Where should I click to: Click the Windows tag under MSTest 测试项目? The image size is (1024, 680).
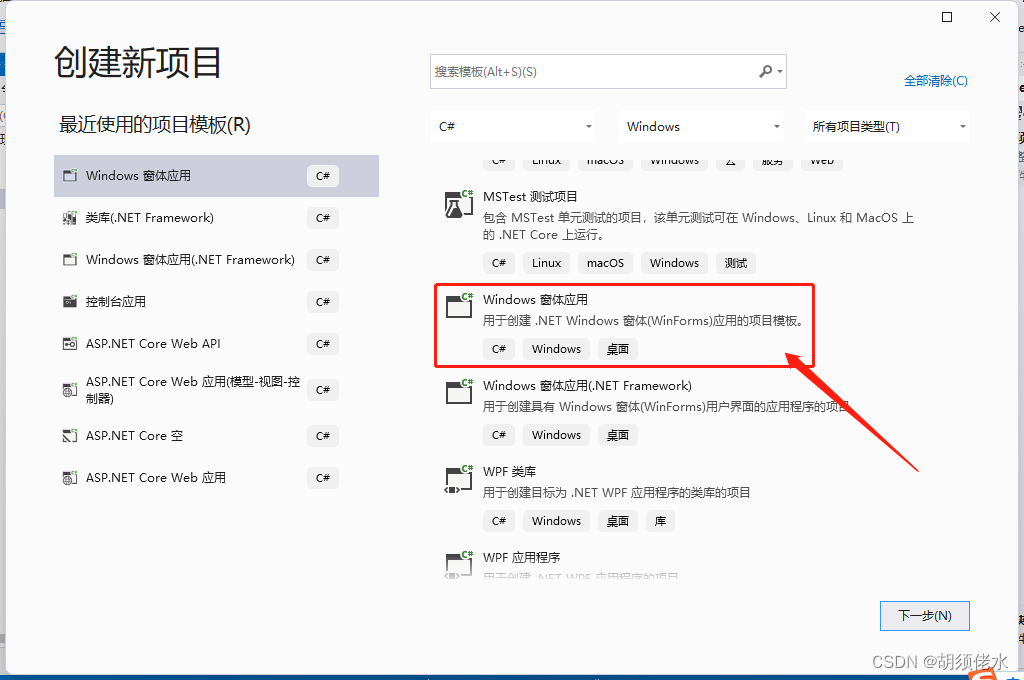pyautogui.click(x=674, y=263)
